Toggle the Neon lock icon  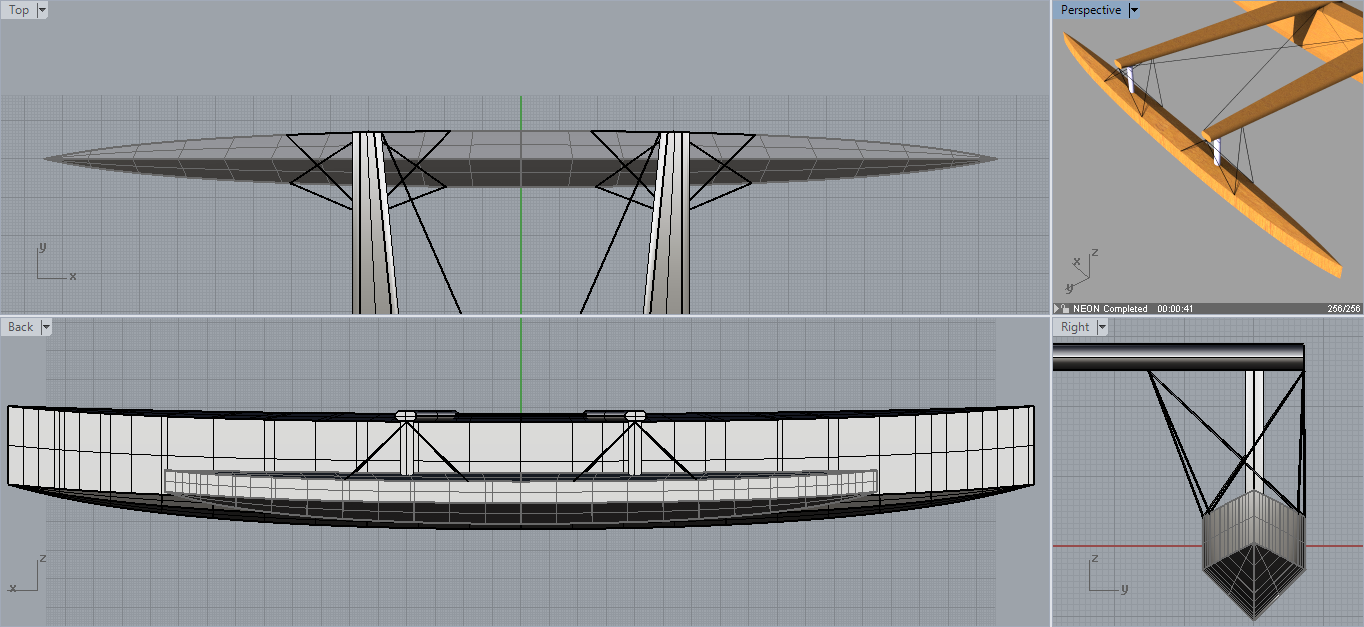click(1065, 309)
